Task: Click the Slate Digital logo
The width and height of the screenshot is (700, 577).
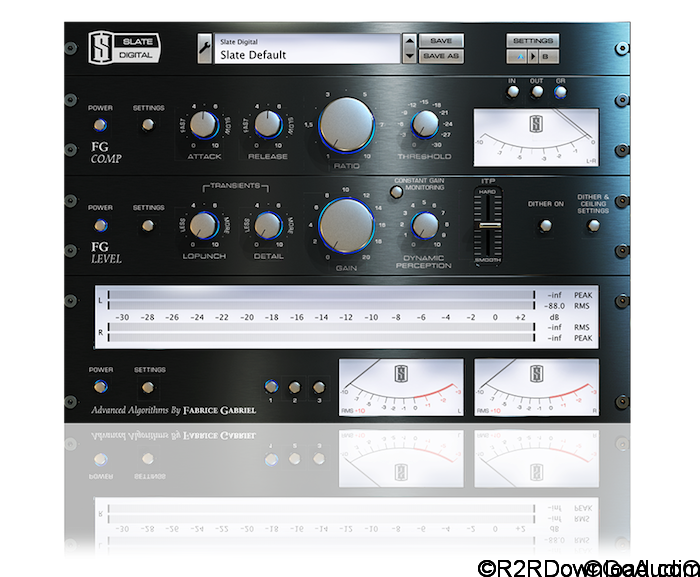Action: pyautogui.click(x=125, y=48)
